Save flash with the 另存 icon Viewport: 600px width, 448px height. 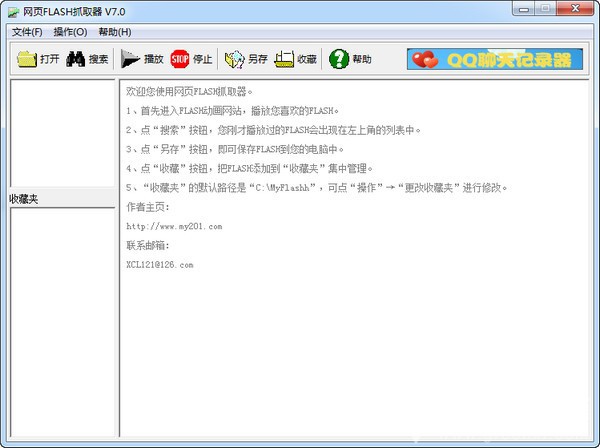pyautogui.click(x=246, y=59)
